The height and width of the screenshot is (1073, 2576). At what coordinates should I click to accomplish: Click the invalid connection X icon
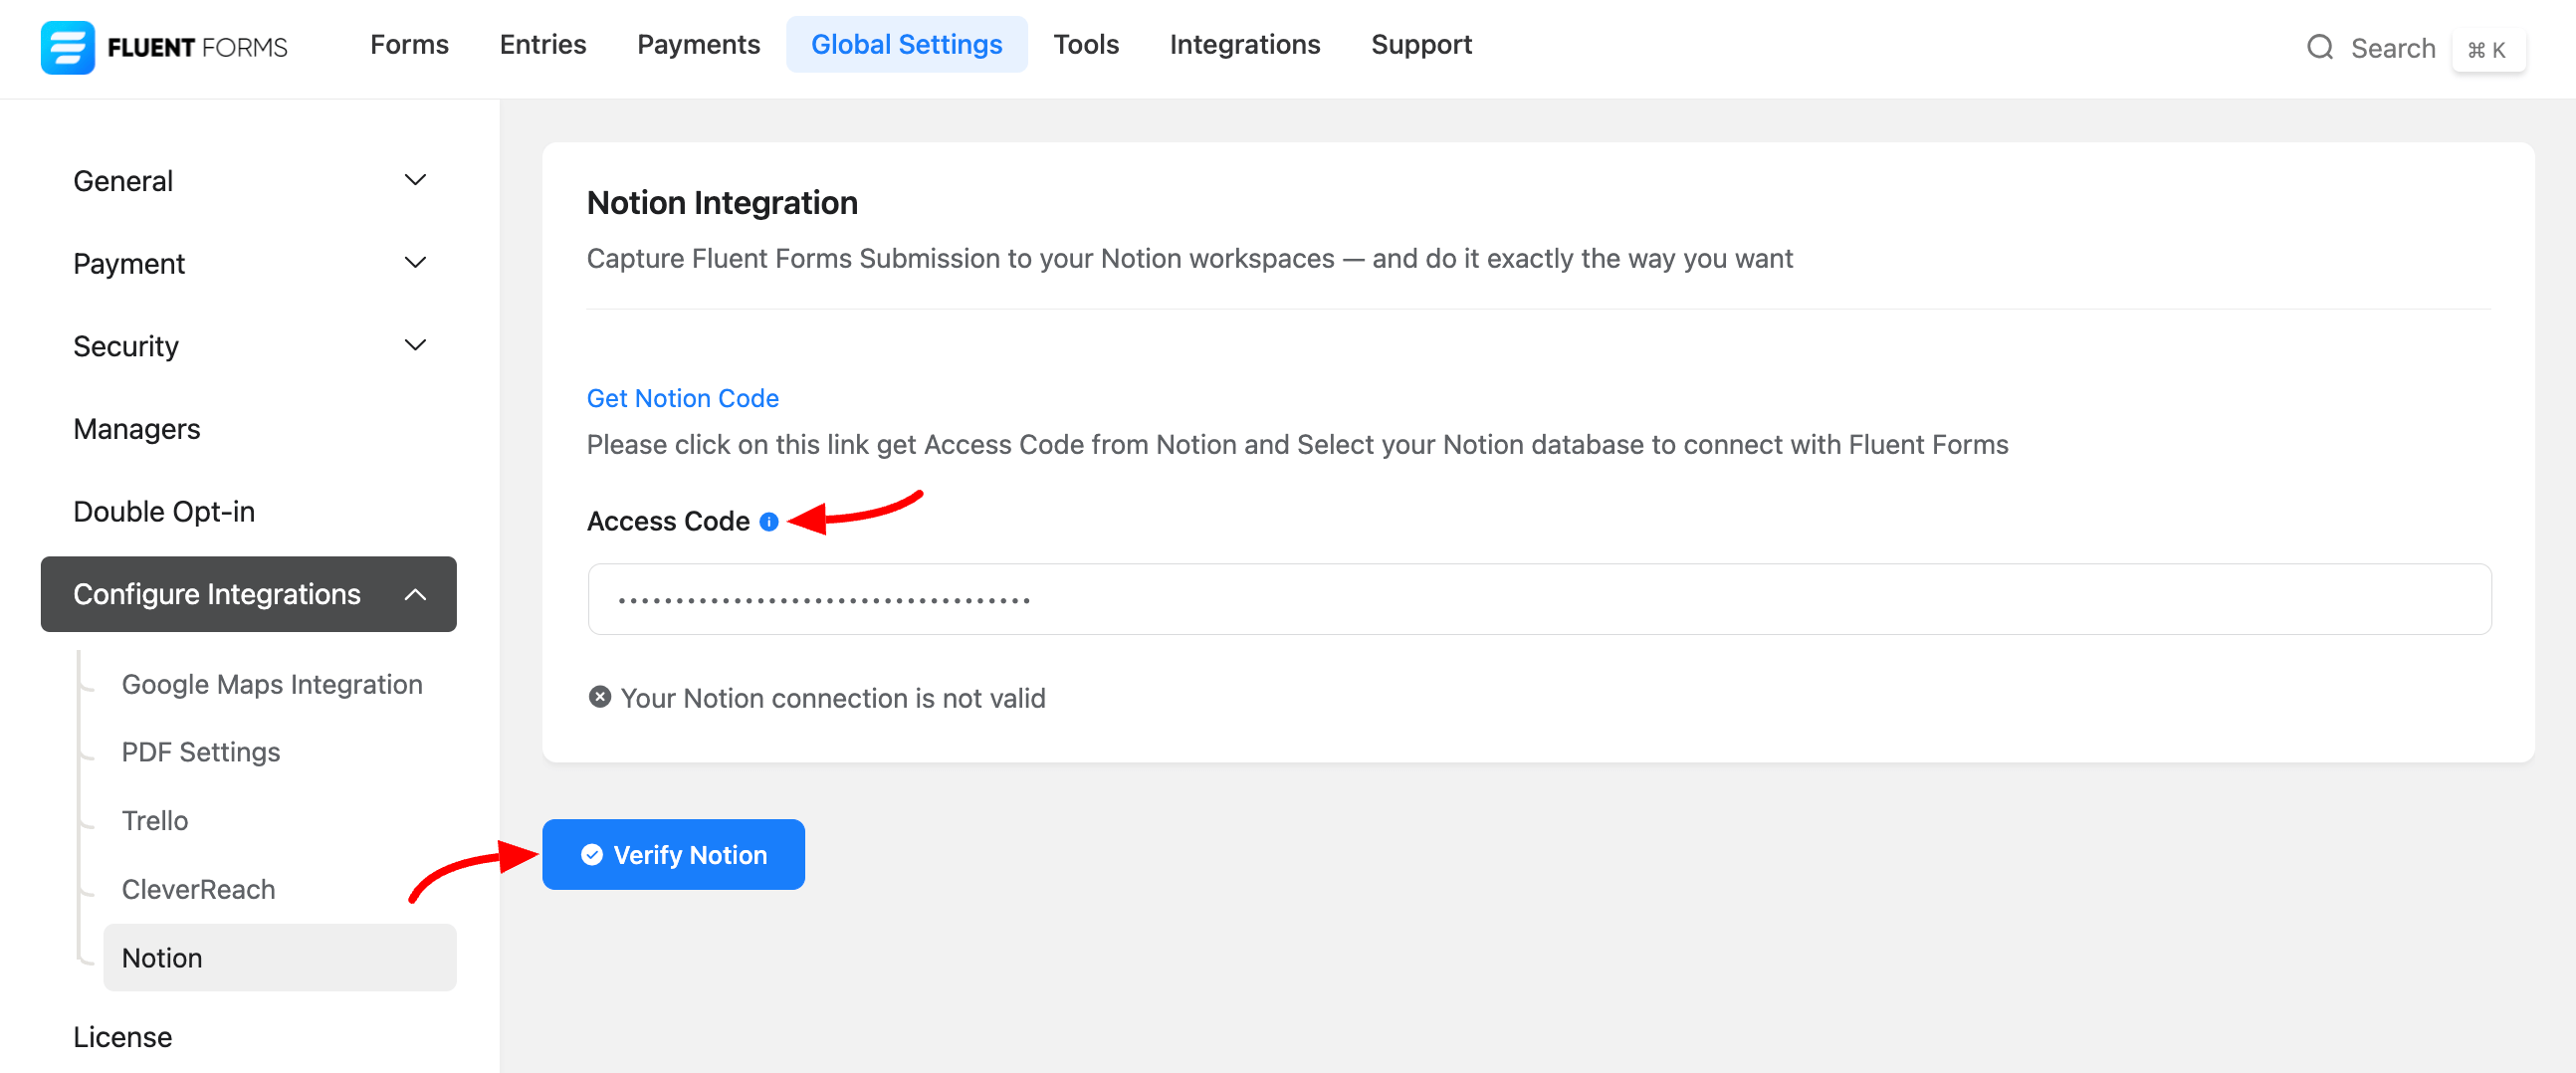click(x=599, y=697)
